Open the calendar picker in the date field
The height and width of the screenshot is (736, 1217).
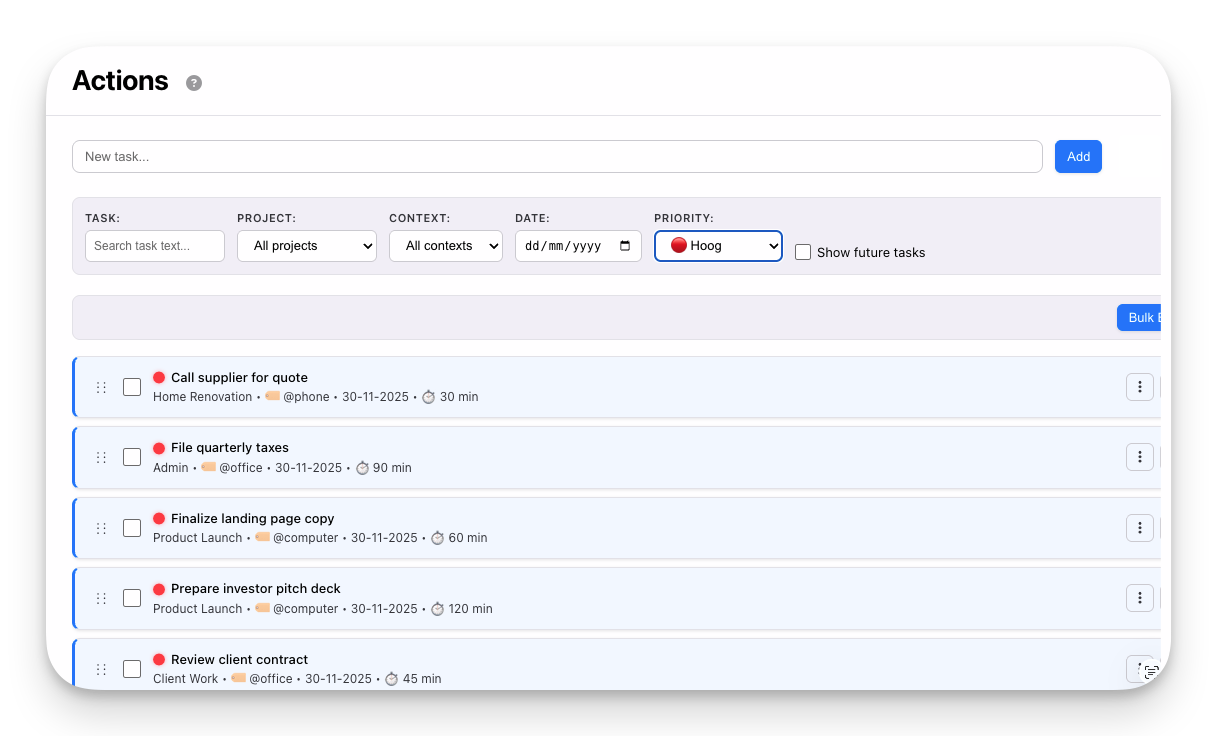point(625,246)
